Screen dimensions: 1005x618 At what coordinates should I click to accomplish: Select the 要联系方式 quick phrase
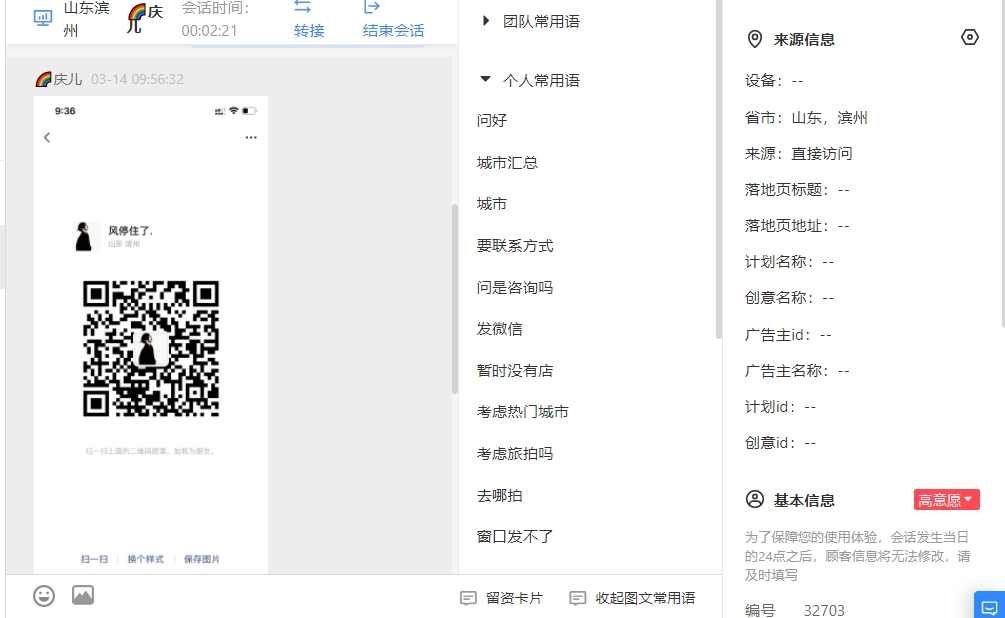click(x=515, y=246)
